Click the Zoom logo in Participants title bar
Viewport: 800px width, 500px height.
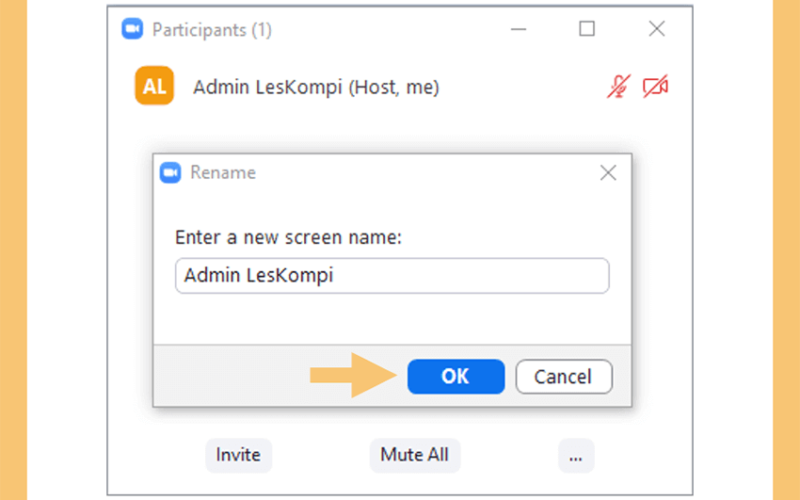point(132,29)
